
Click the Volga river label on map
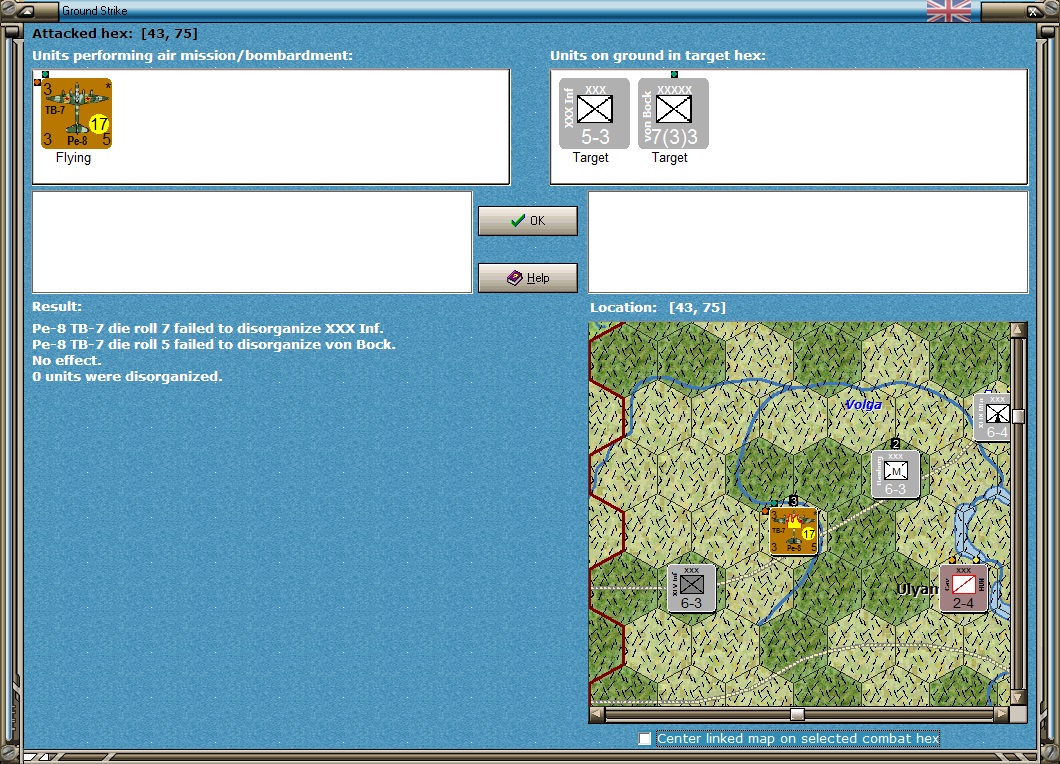tap(863, 404)
